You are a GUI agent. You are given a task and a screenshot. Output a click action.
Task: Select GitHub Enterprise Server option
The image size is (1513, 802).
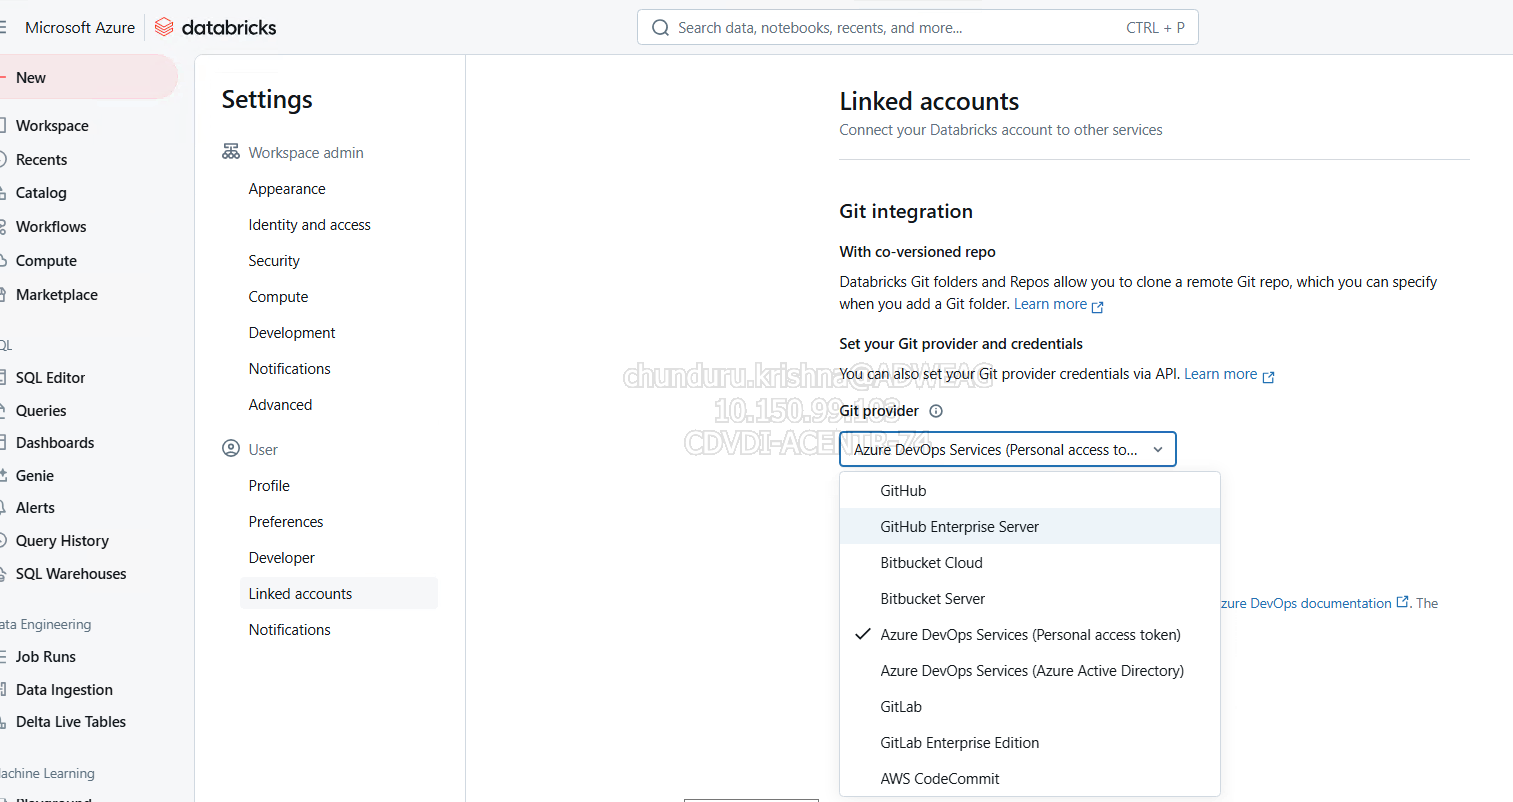coord(959,527)
